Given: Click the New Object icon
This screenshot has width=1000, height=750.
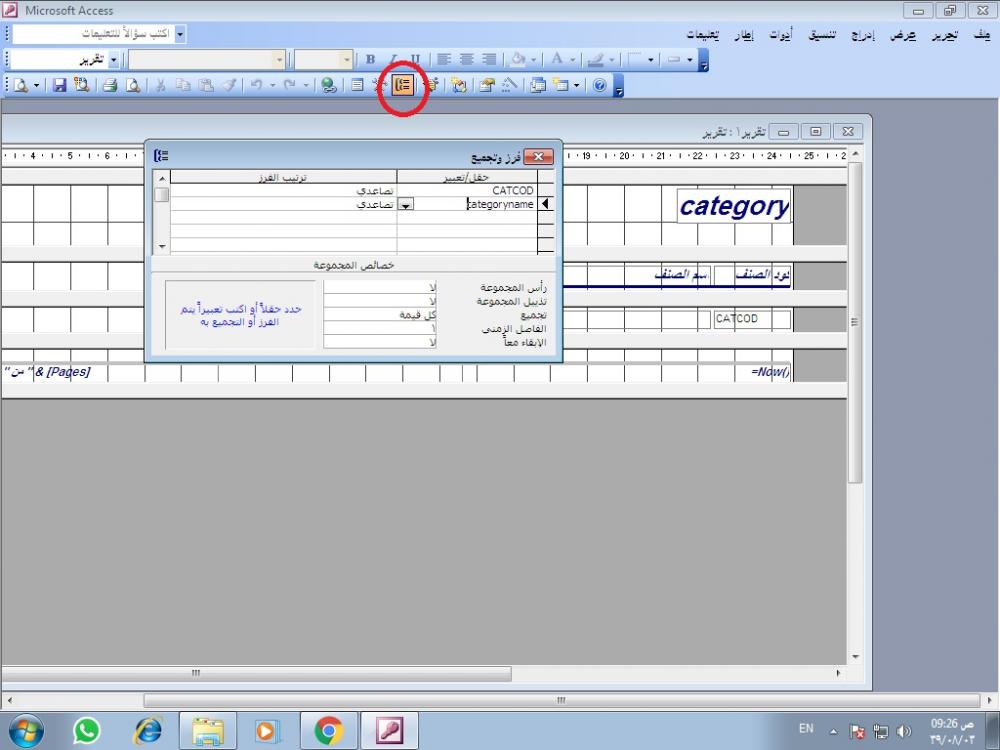Looking at the screenshot, I should pos(561,85).
